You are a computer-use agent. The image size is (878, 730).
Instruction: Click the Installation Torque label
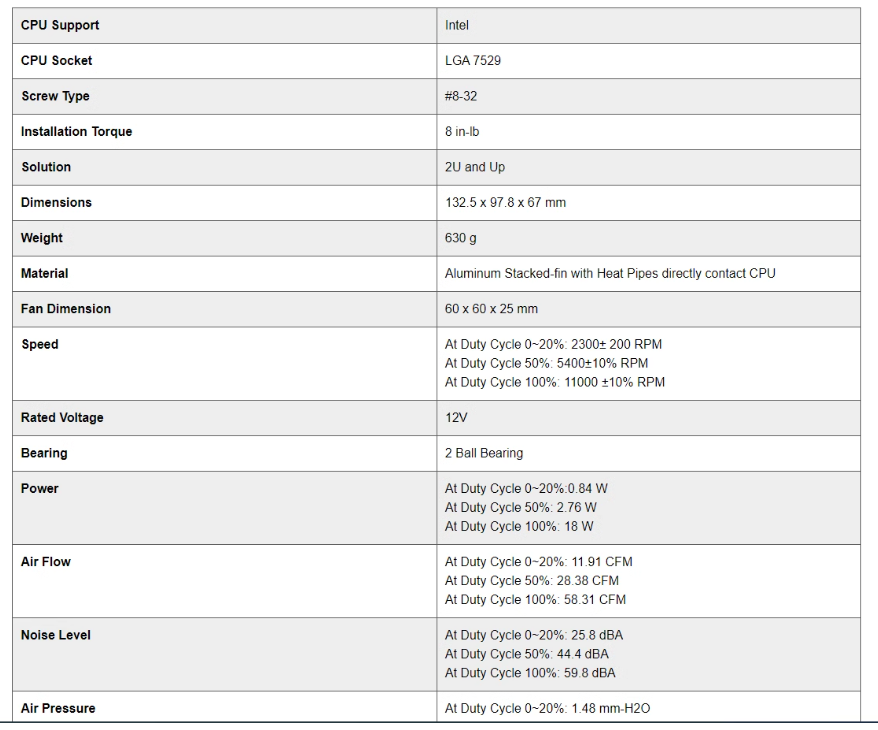76,132
